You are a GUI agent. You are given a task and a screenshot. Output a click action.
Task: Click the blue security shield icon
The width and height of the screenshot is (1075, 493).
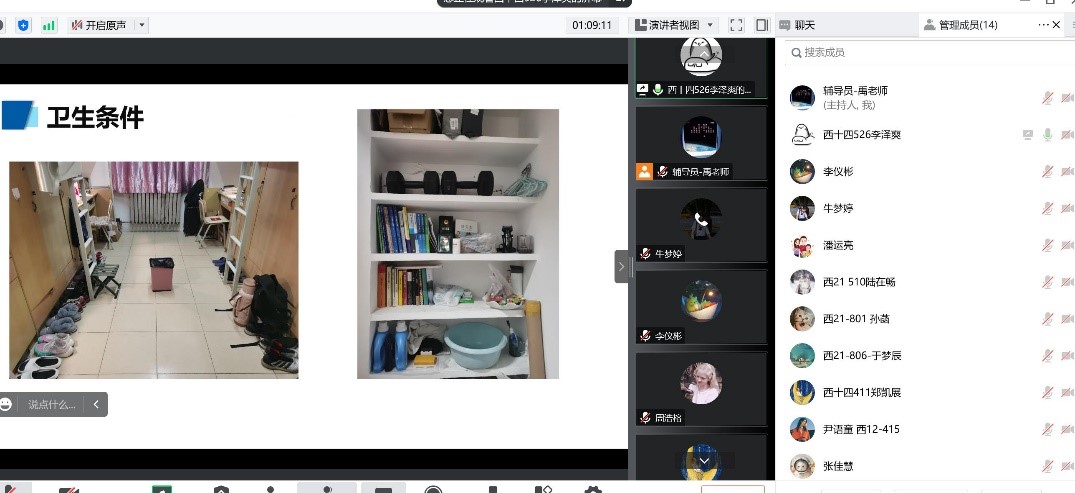23,25
